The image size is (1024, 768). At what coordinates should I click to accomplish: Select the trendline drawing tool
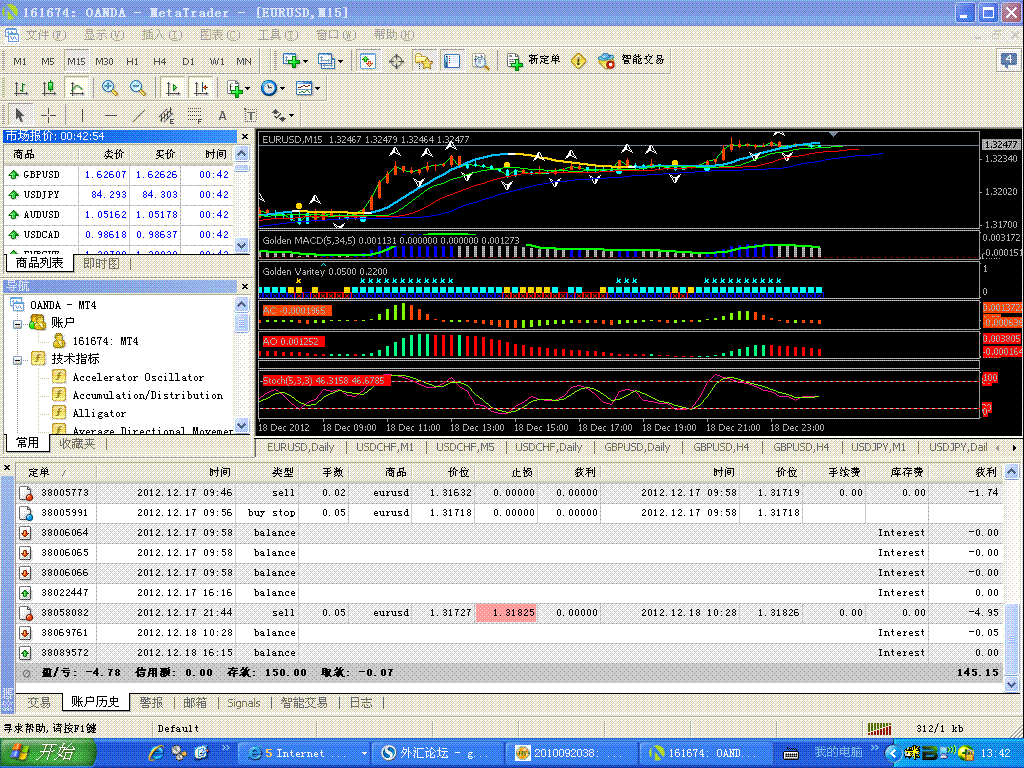pos(138,115)
